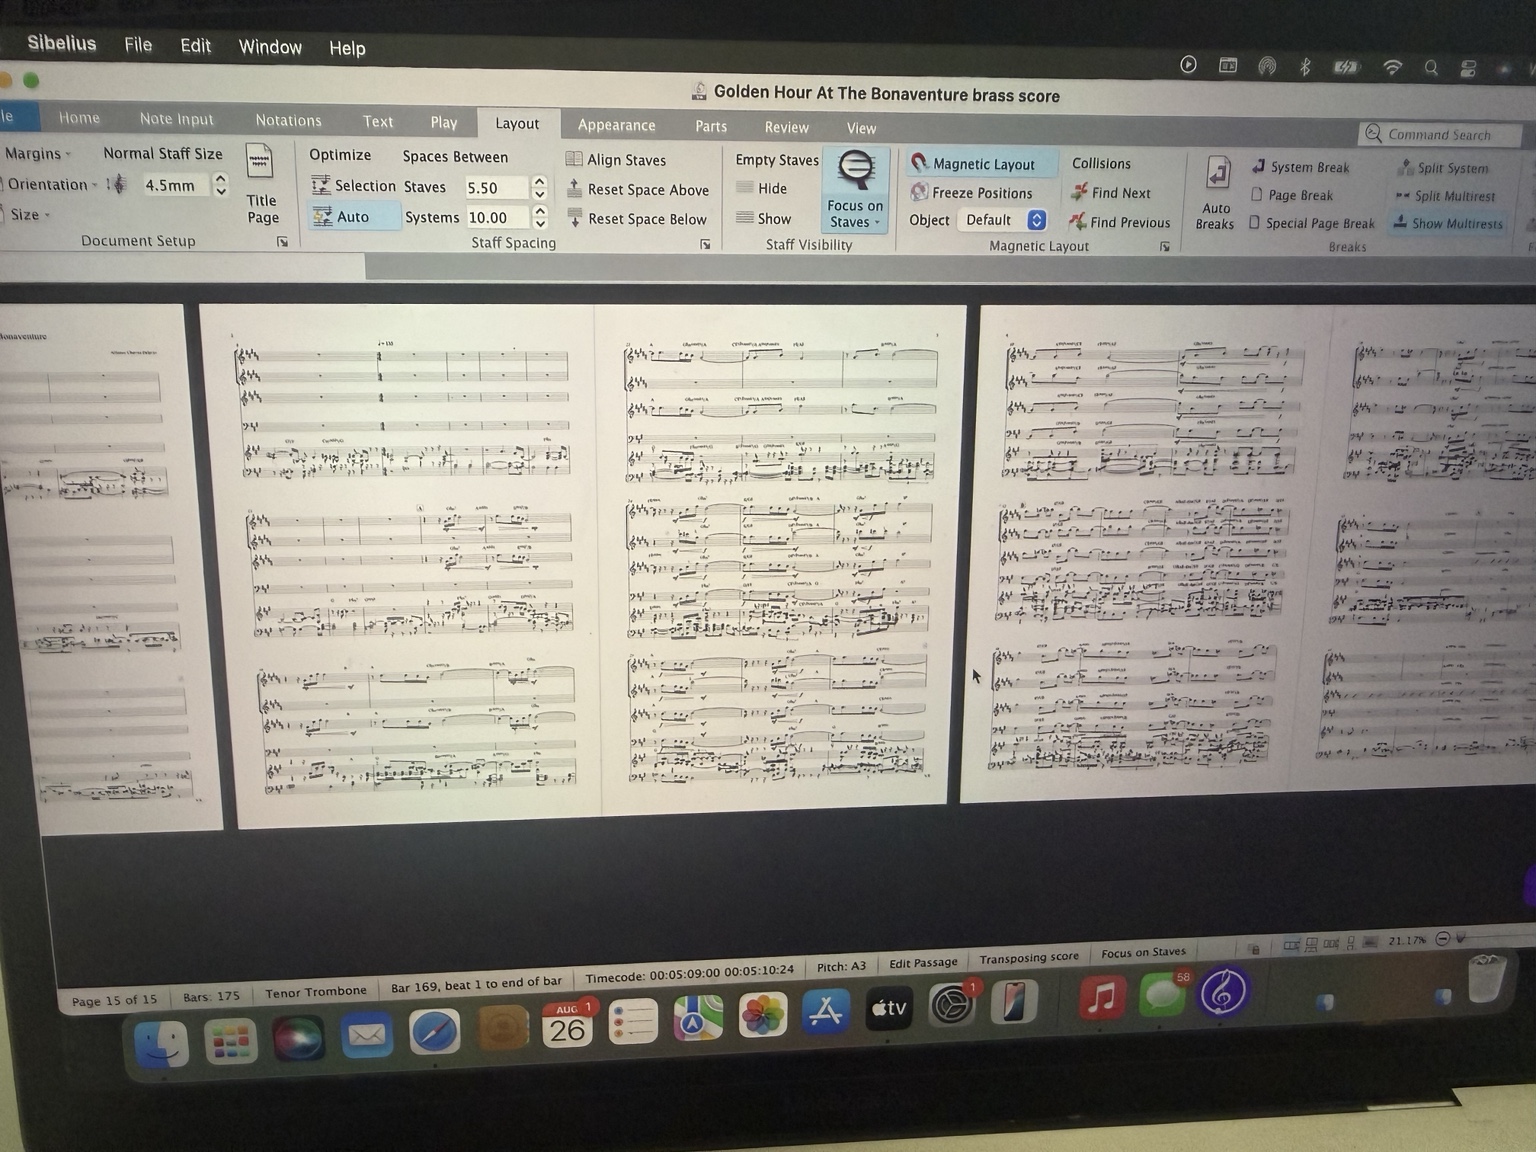
Task: Open the Title Page button
Action: pos(261,187)
